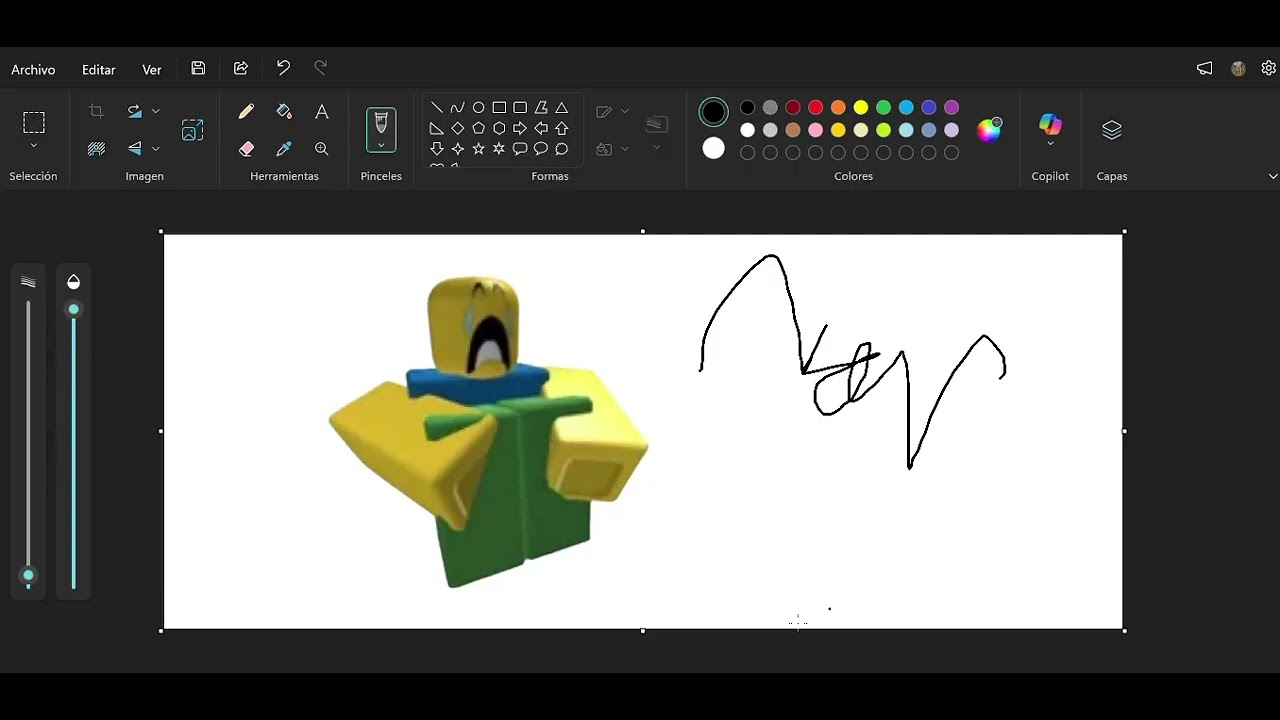
Task: Undo the last stroke
Action: 283,68
